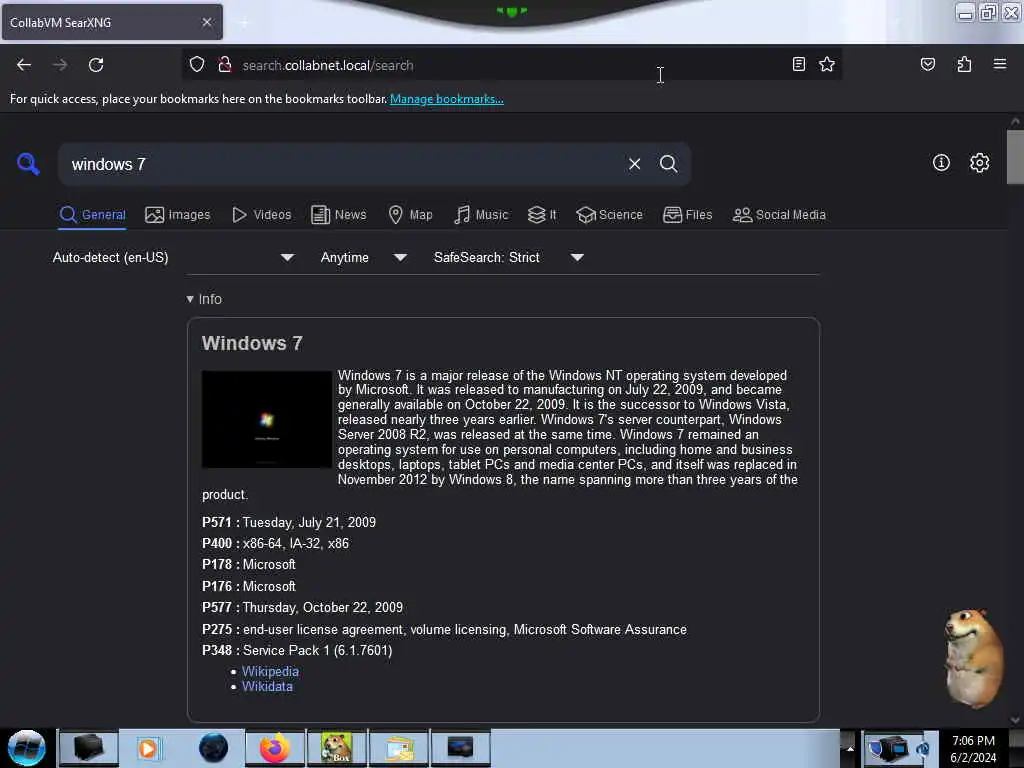
Task: Open the media player taskbar icon
Action: click(x=148, y=748)
